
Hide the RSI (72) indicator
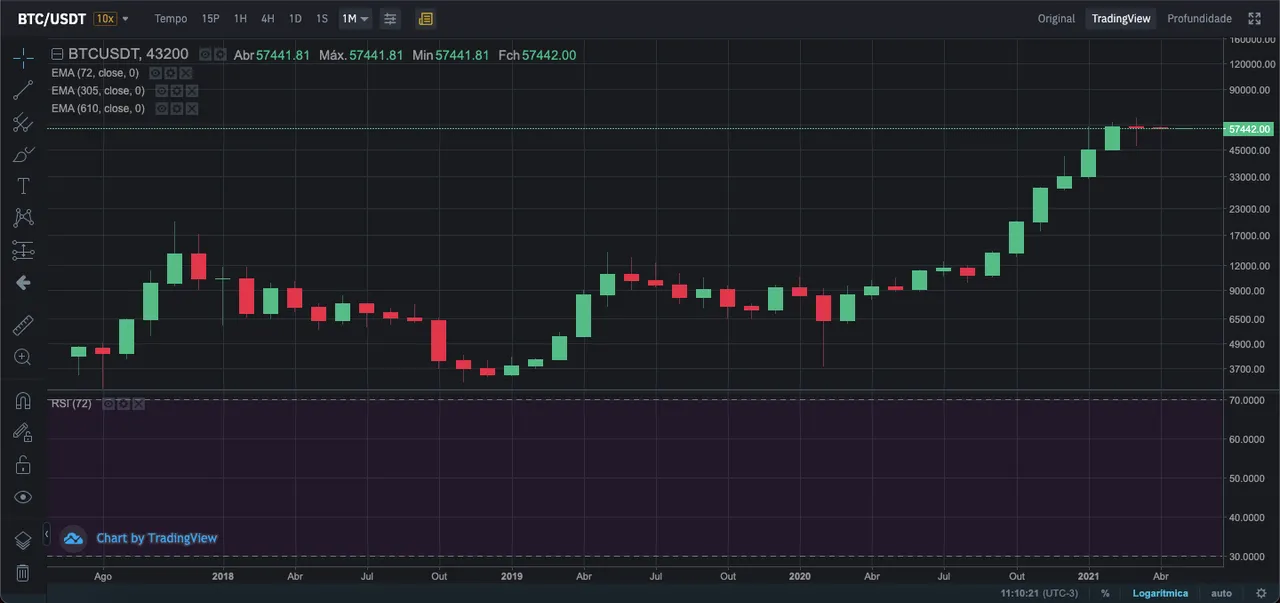[108, 404]
